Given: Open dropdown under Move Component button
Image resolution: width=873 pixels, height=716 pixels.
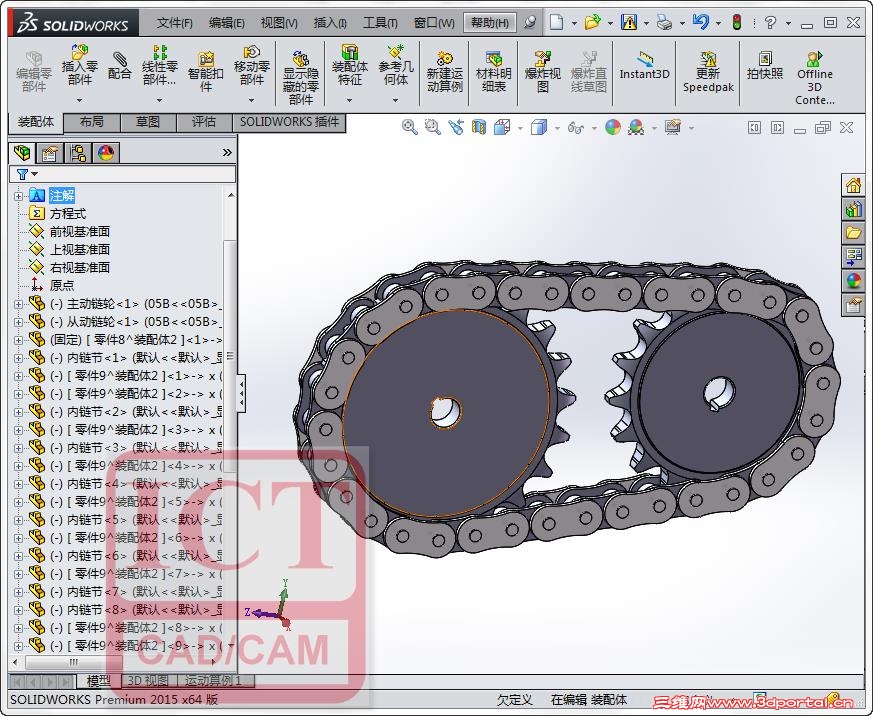Looking at the screenshot, I should pyautogui.click(x=252, y=100).
